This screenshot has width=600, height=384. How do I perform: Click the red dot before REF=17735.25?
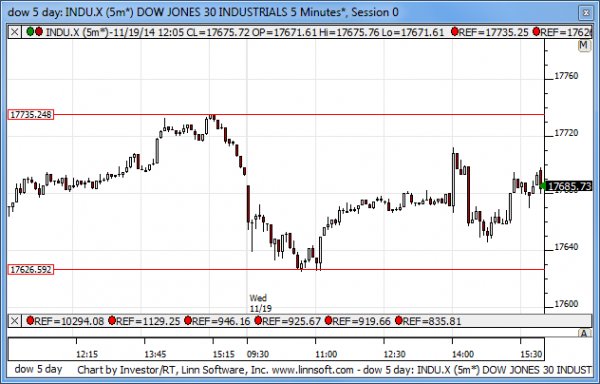pos(455,32)
